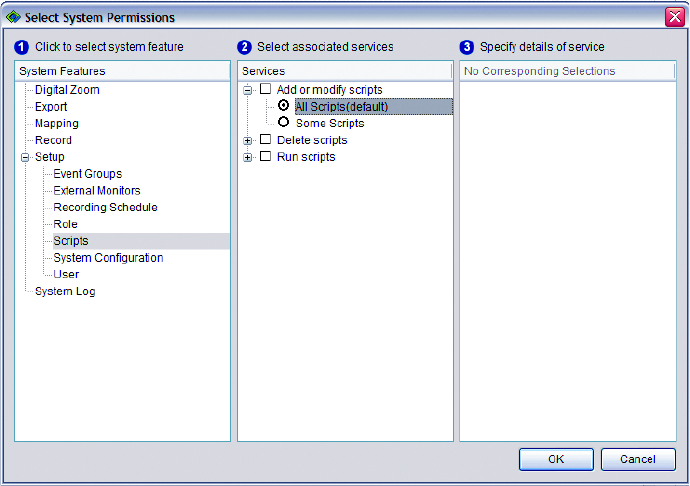The image size is (690, 486).
Task: Collapse the Add or modify scripts node
Action: pos(248,90)
